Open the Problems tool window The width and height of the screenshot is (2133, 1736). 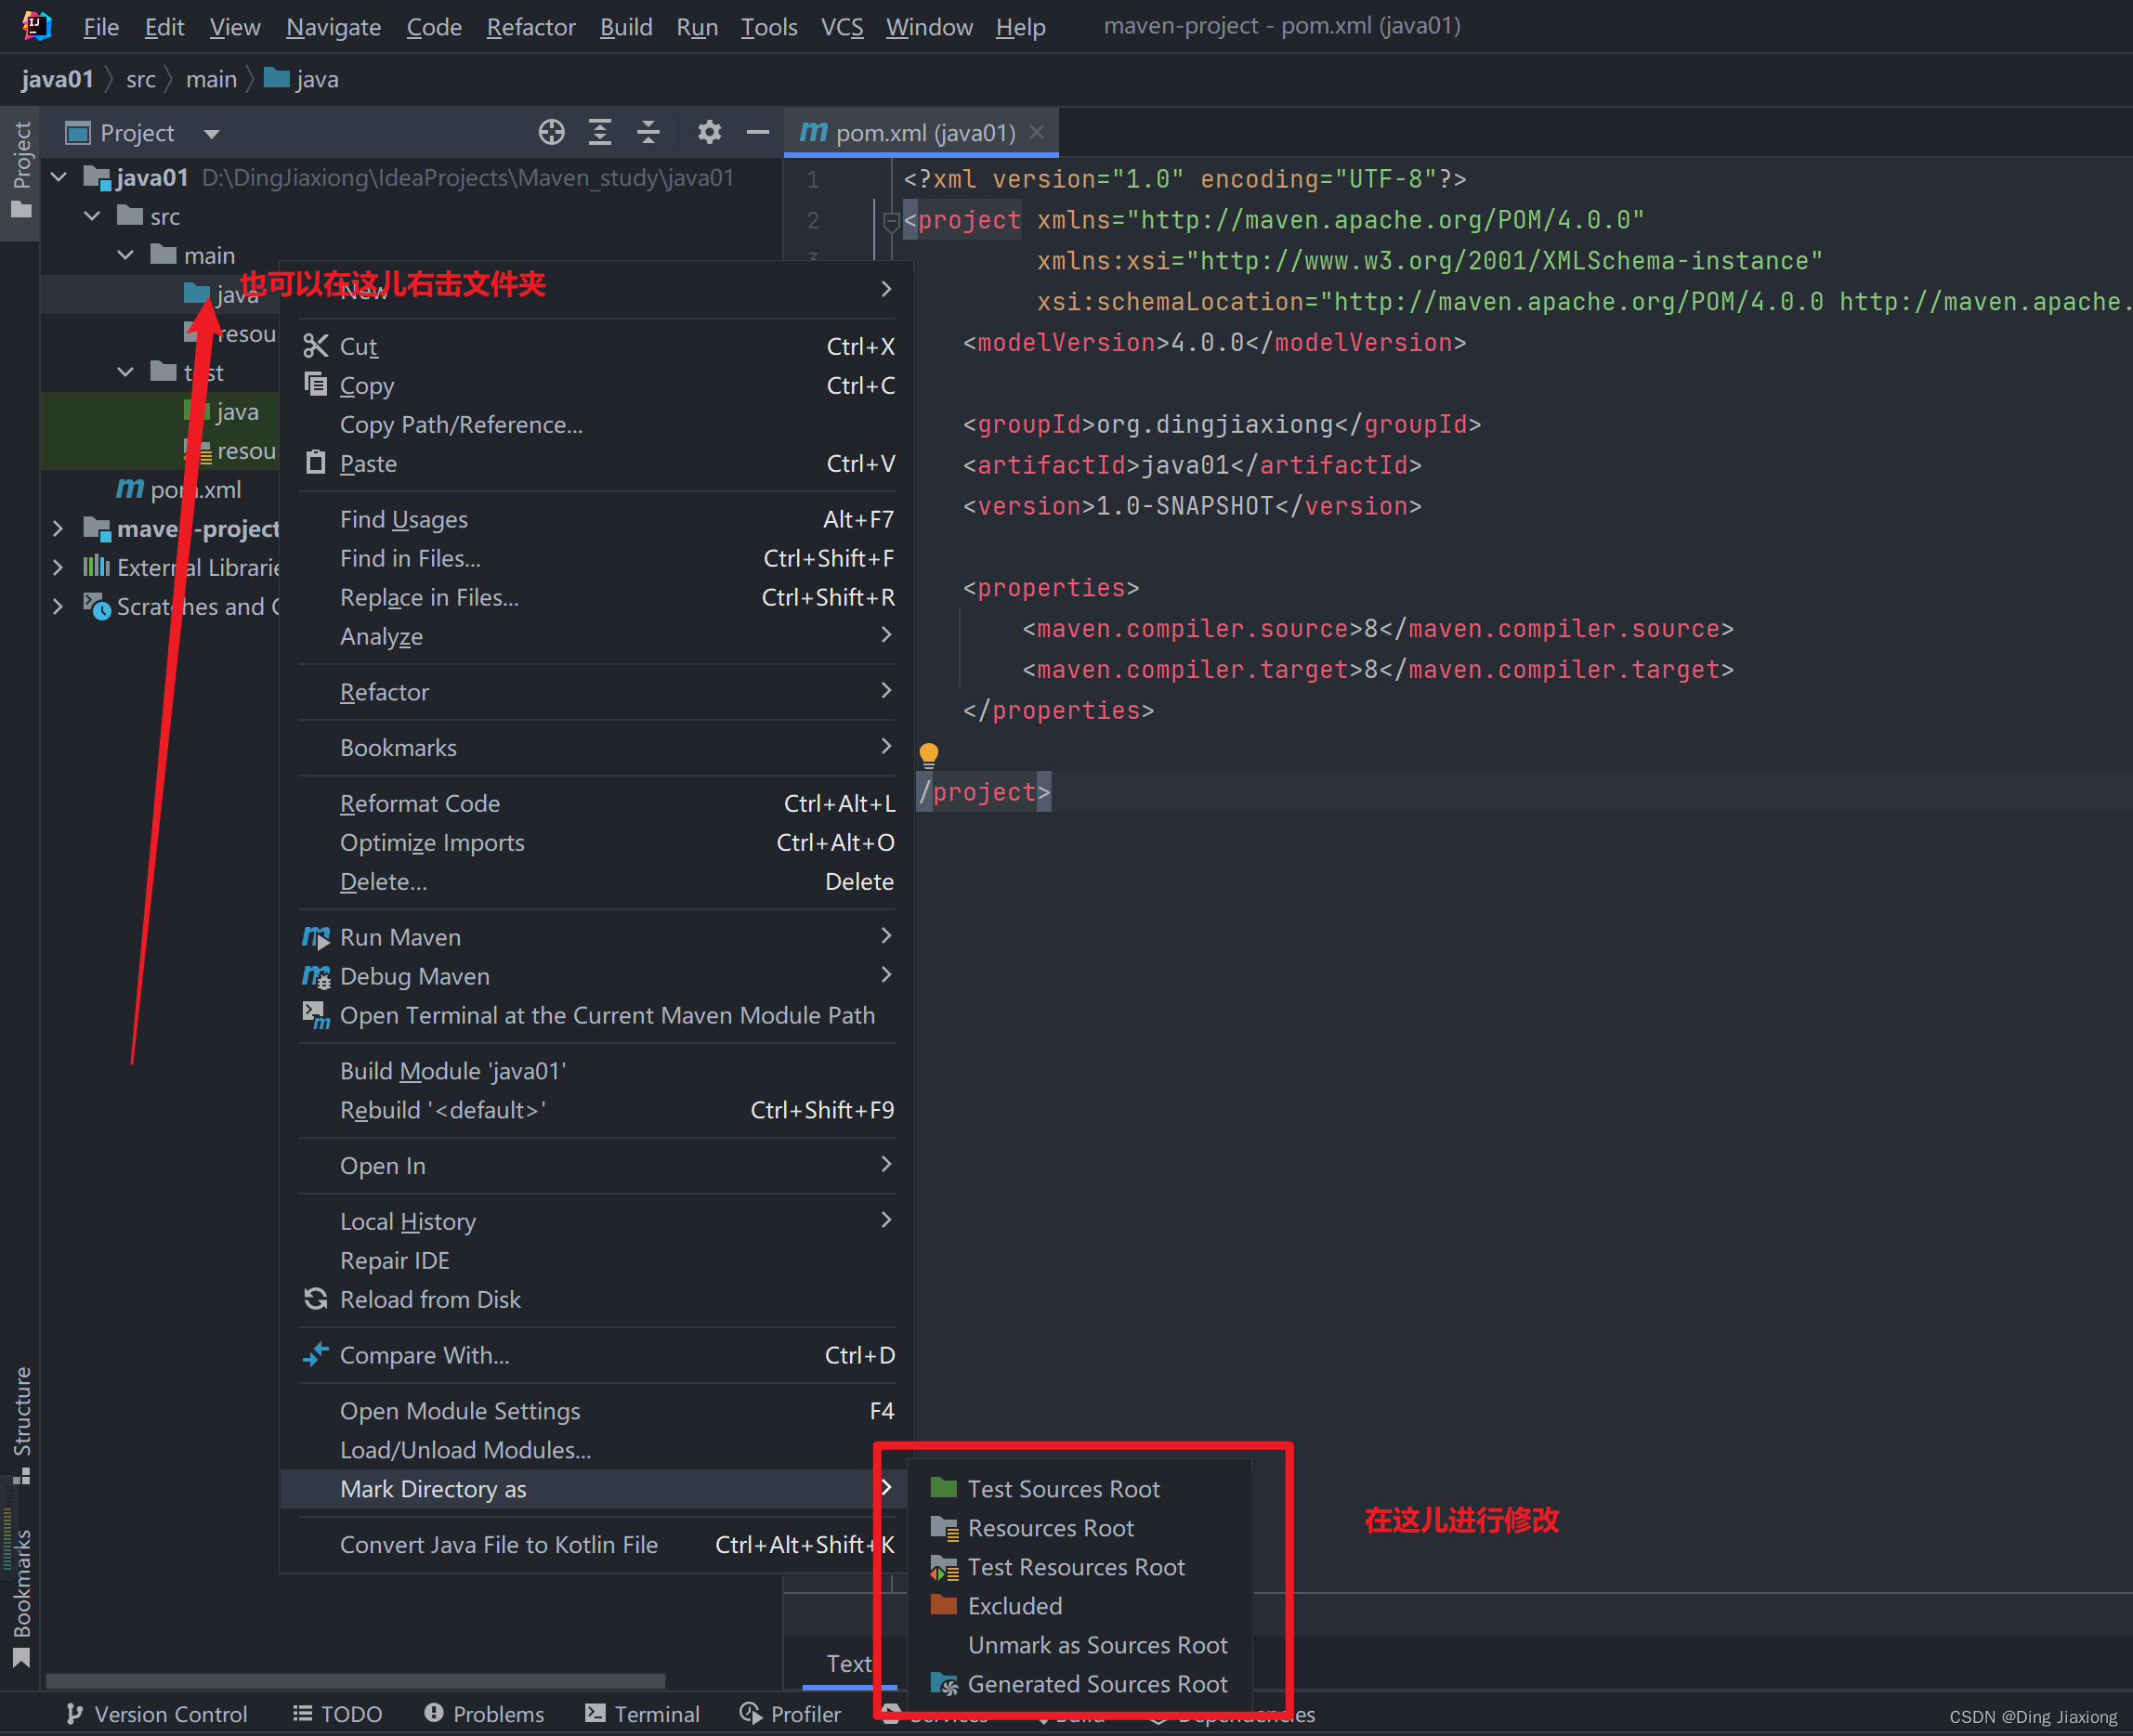(484, 1714)
